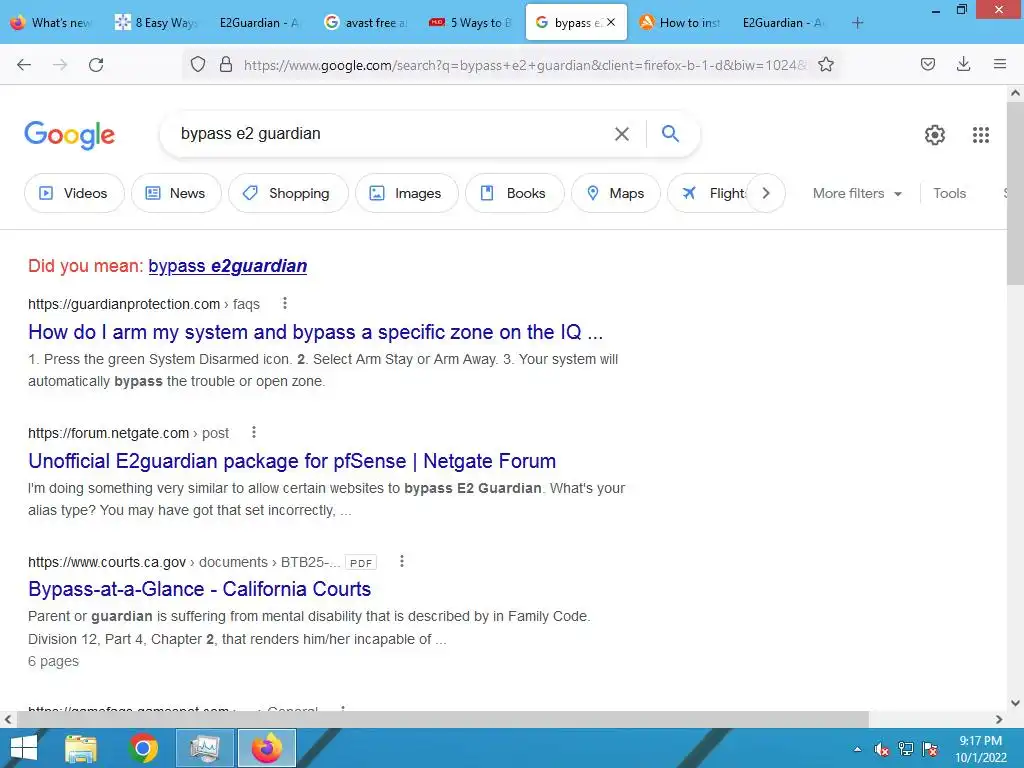Viewport: 1024px width, 768px height.
Task: Switch to the first E2Guardian tab
Action: [x=259, y=22]
